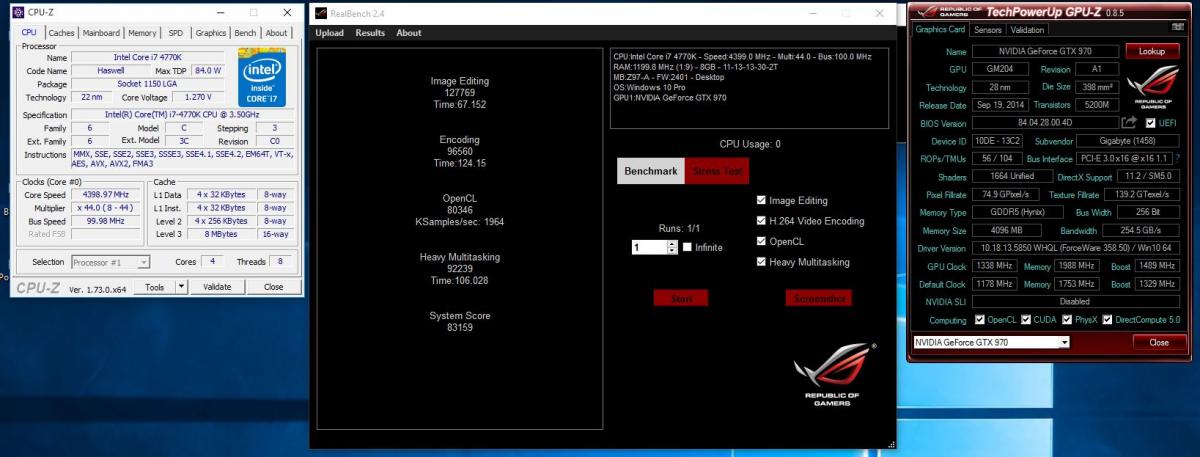The image size is (1200, 457).
Task: Open the About menu in RealBench
Action: pyautogui.click(x=409, y=33)
